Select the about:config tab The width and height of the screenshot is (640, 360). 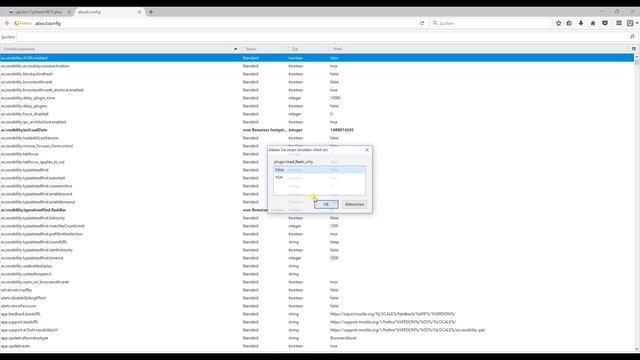[x=108, y=12]
